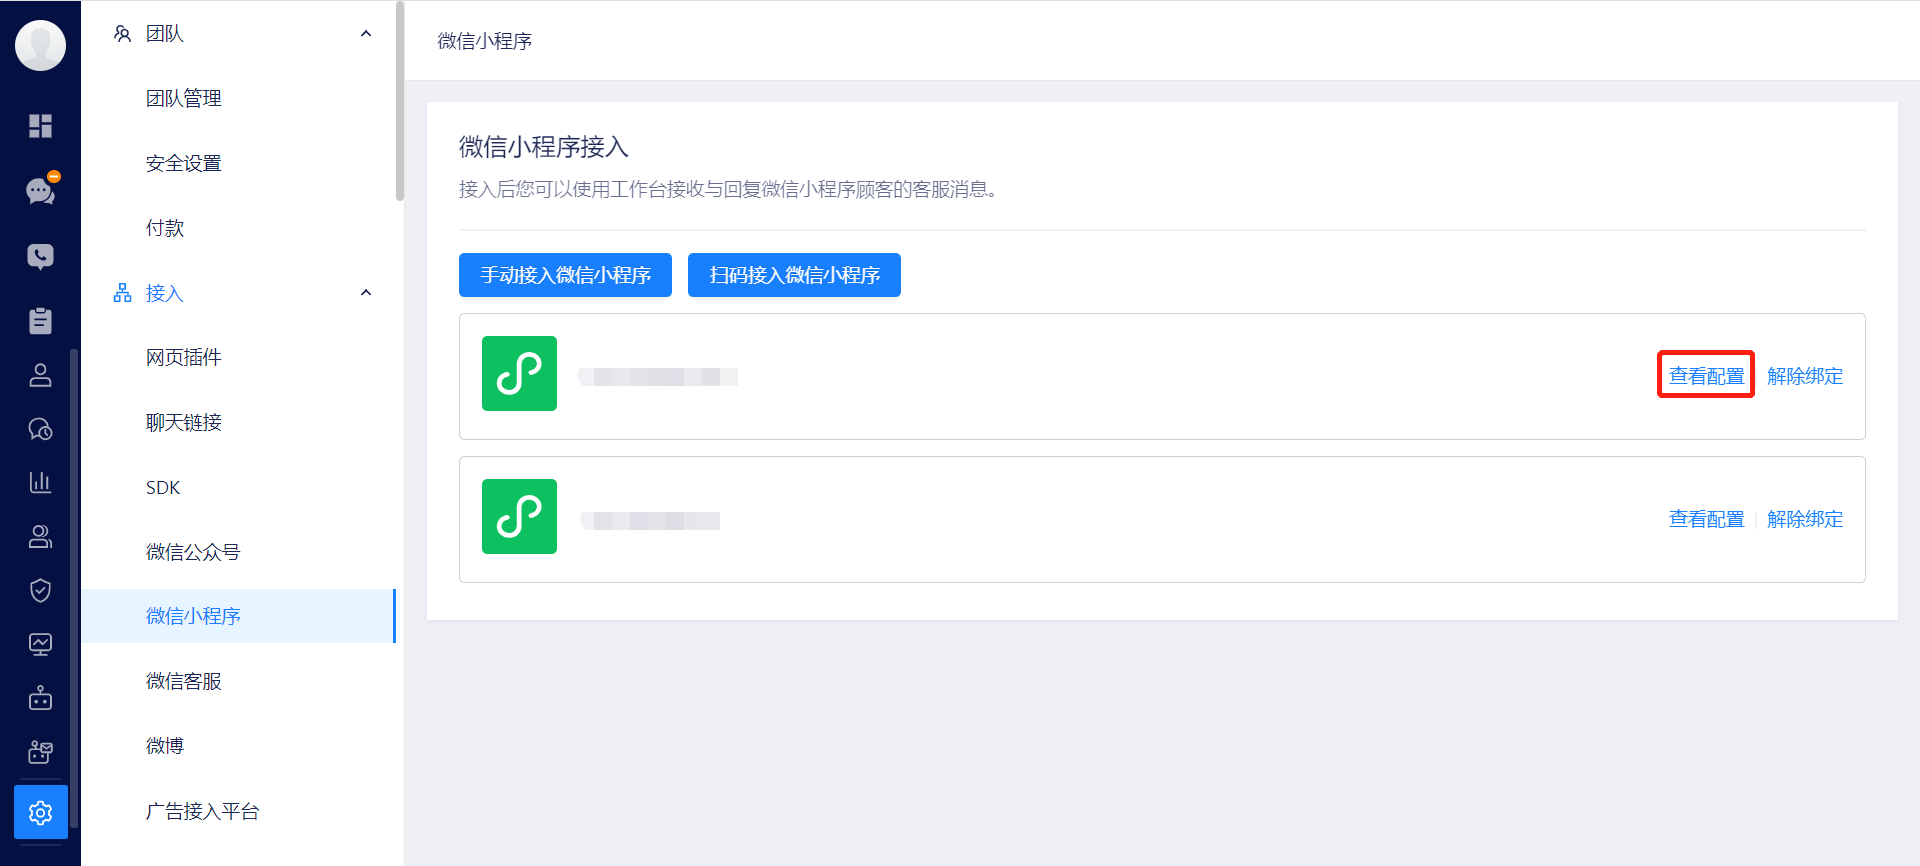Click the side menu vertical scrollbar
This screenshot has height=866, width=1920.
400,100
